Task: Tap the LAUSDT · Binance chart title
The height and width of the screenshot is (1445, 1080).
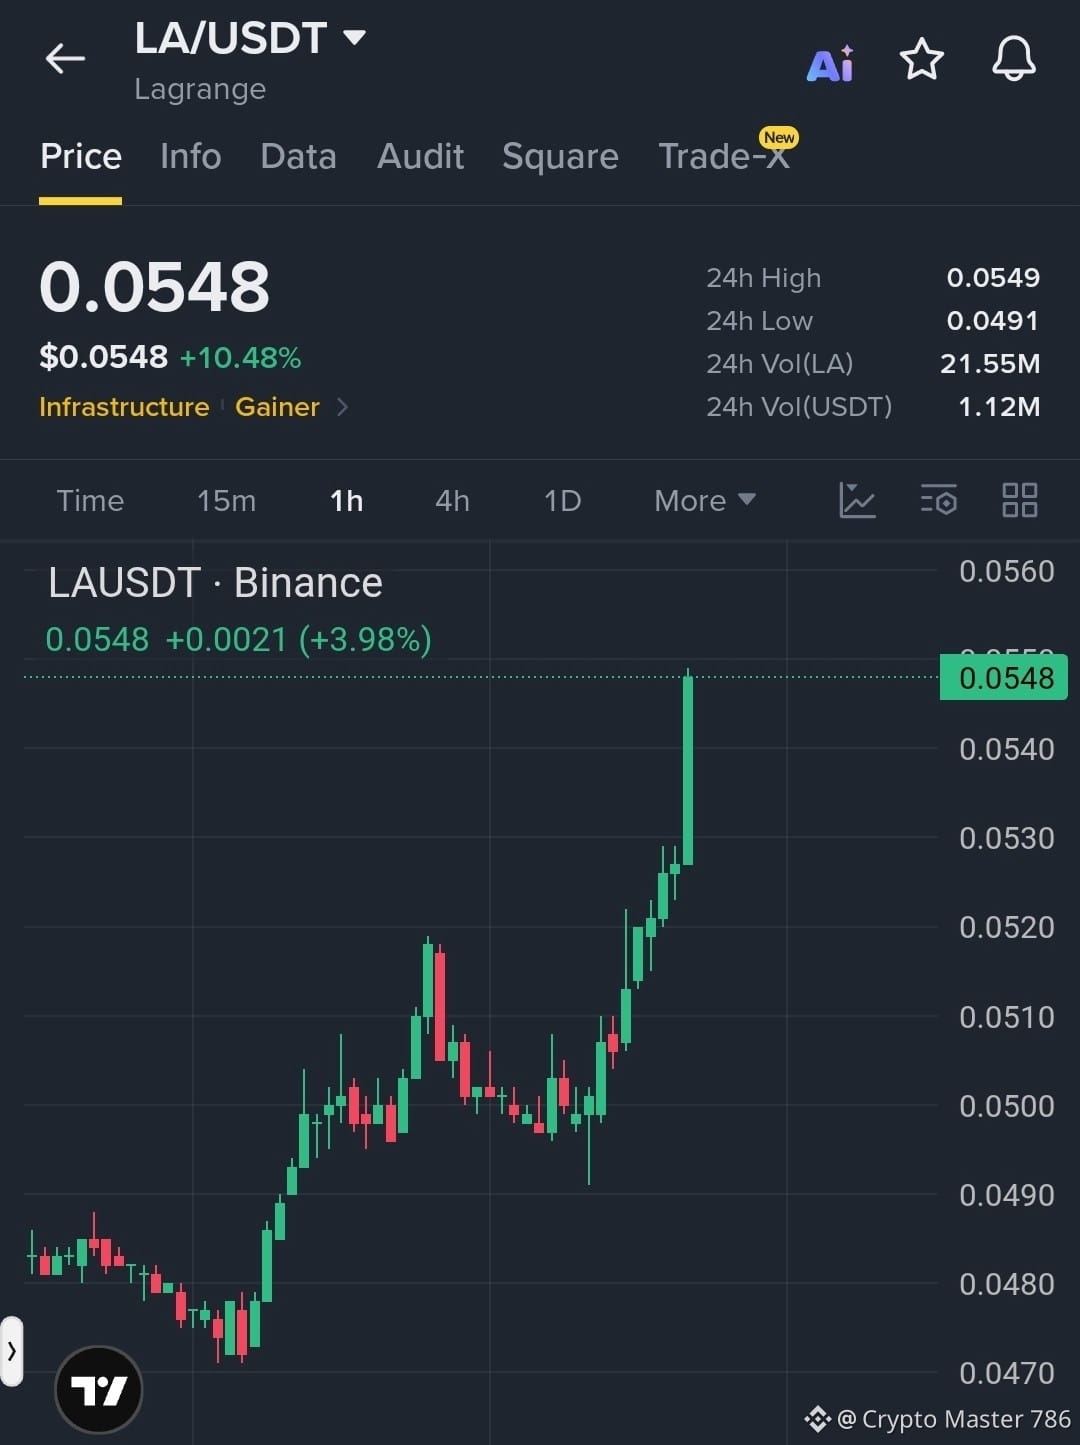Action: (x=215, y=583)
